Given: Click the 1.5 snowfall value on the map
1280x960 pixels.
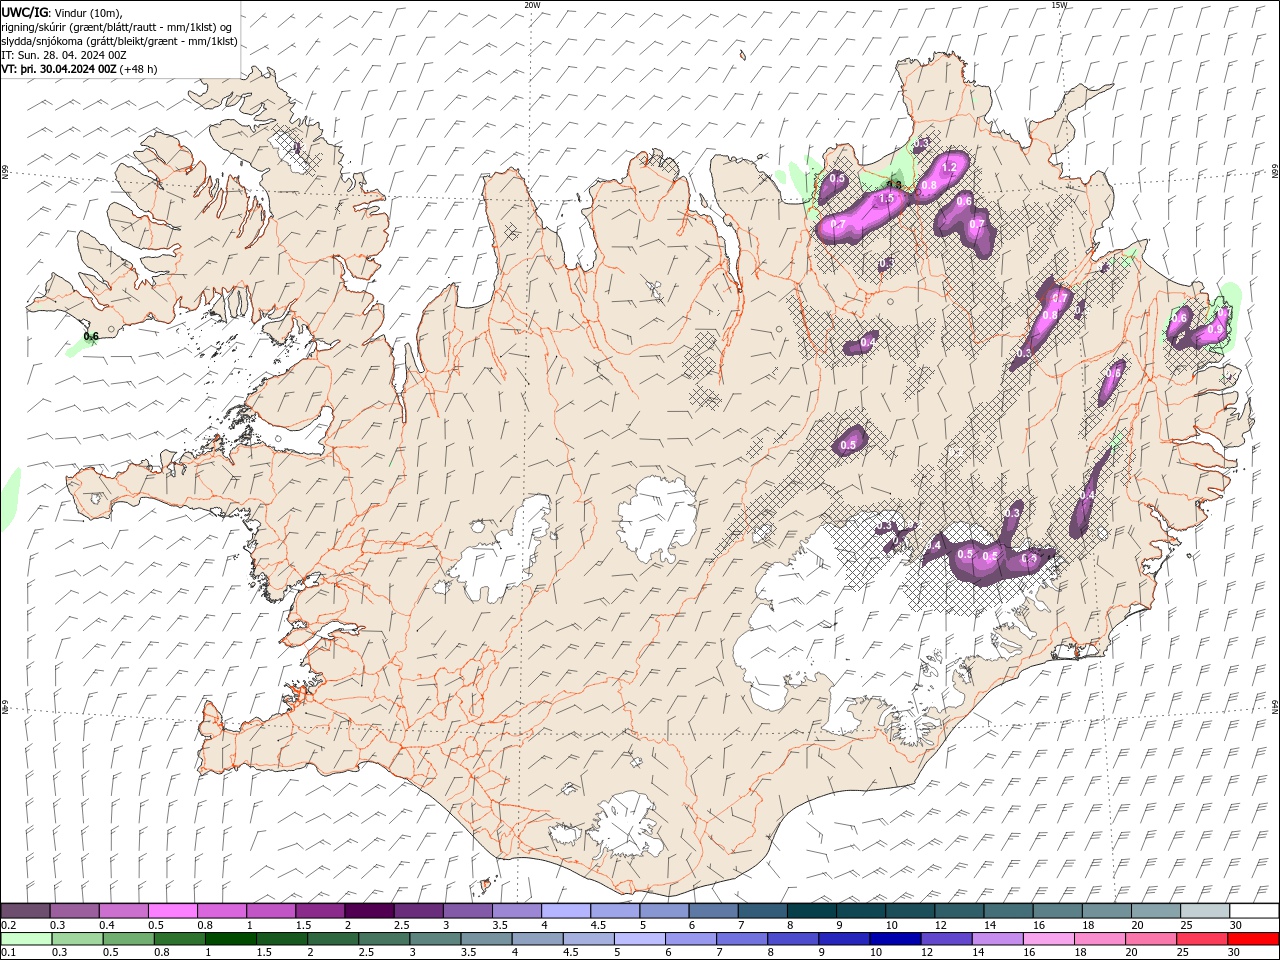Looking at the screenshot, I should point(886,199).
